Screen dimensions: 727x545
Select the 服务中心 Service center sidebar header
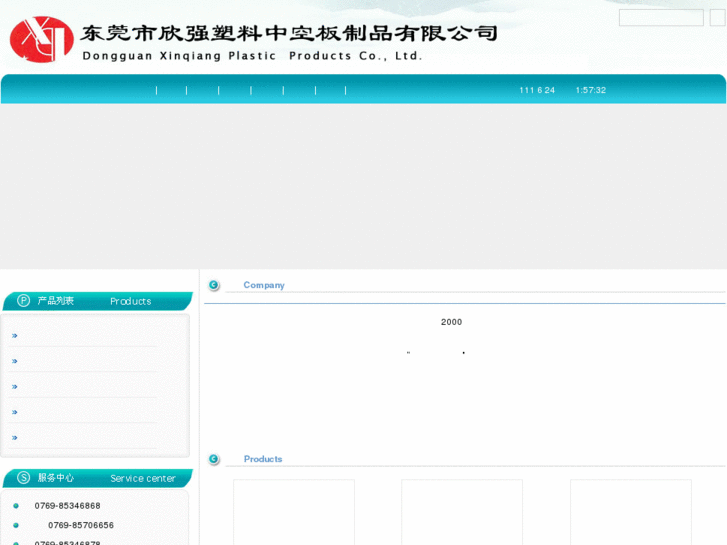tap(97, 478)
